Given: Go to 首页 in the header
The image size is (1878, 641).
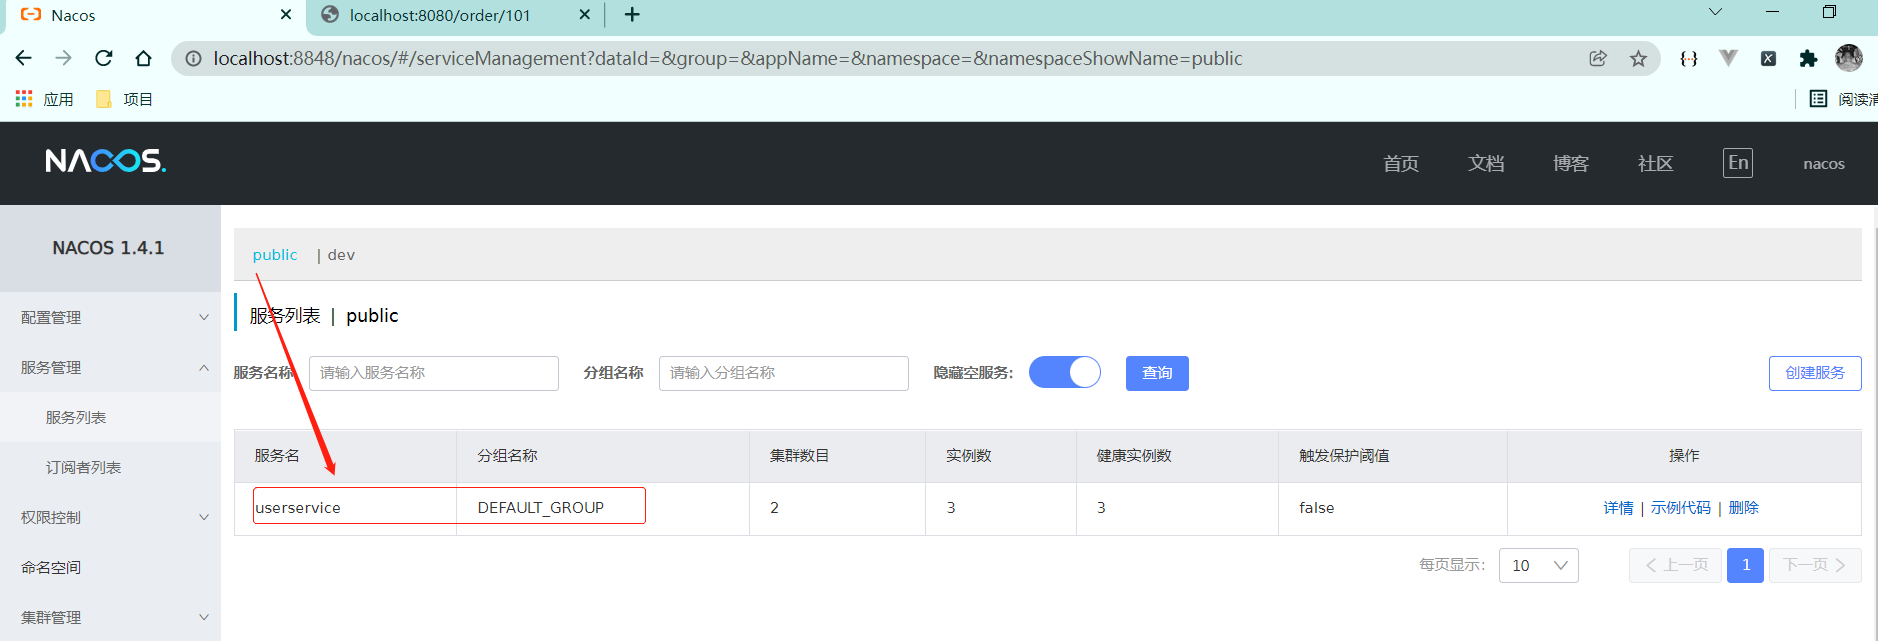Looking at the screenshot, I should [x=1401, y=163].
